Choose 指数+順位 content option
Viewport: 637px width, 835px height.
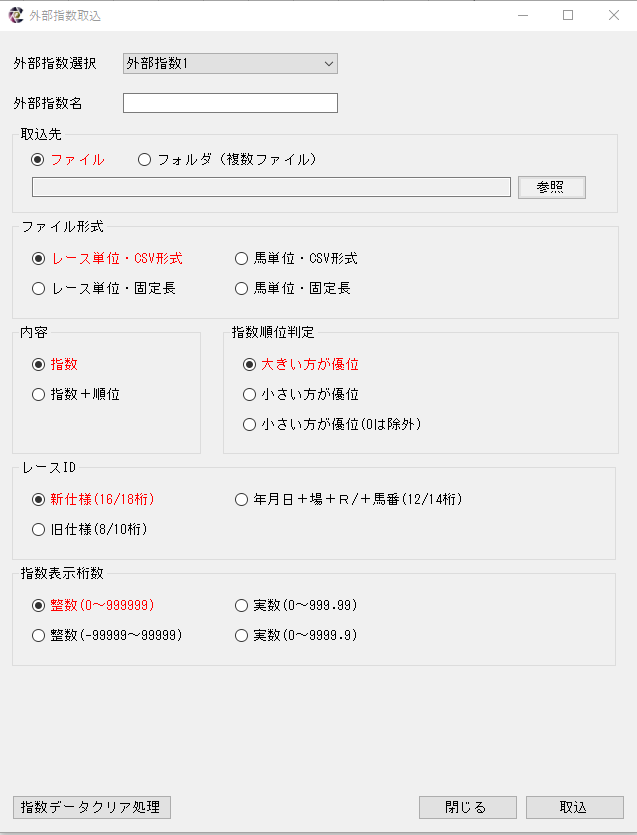(39, 394)
